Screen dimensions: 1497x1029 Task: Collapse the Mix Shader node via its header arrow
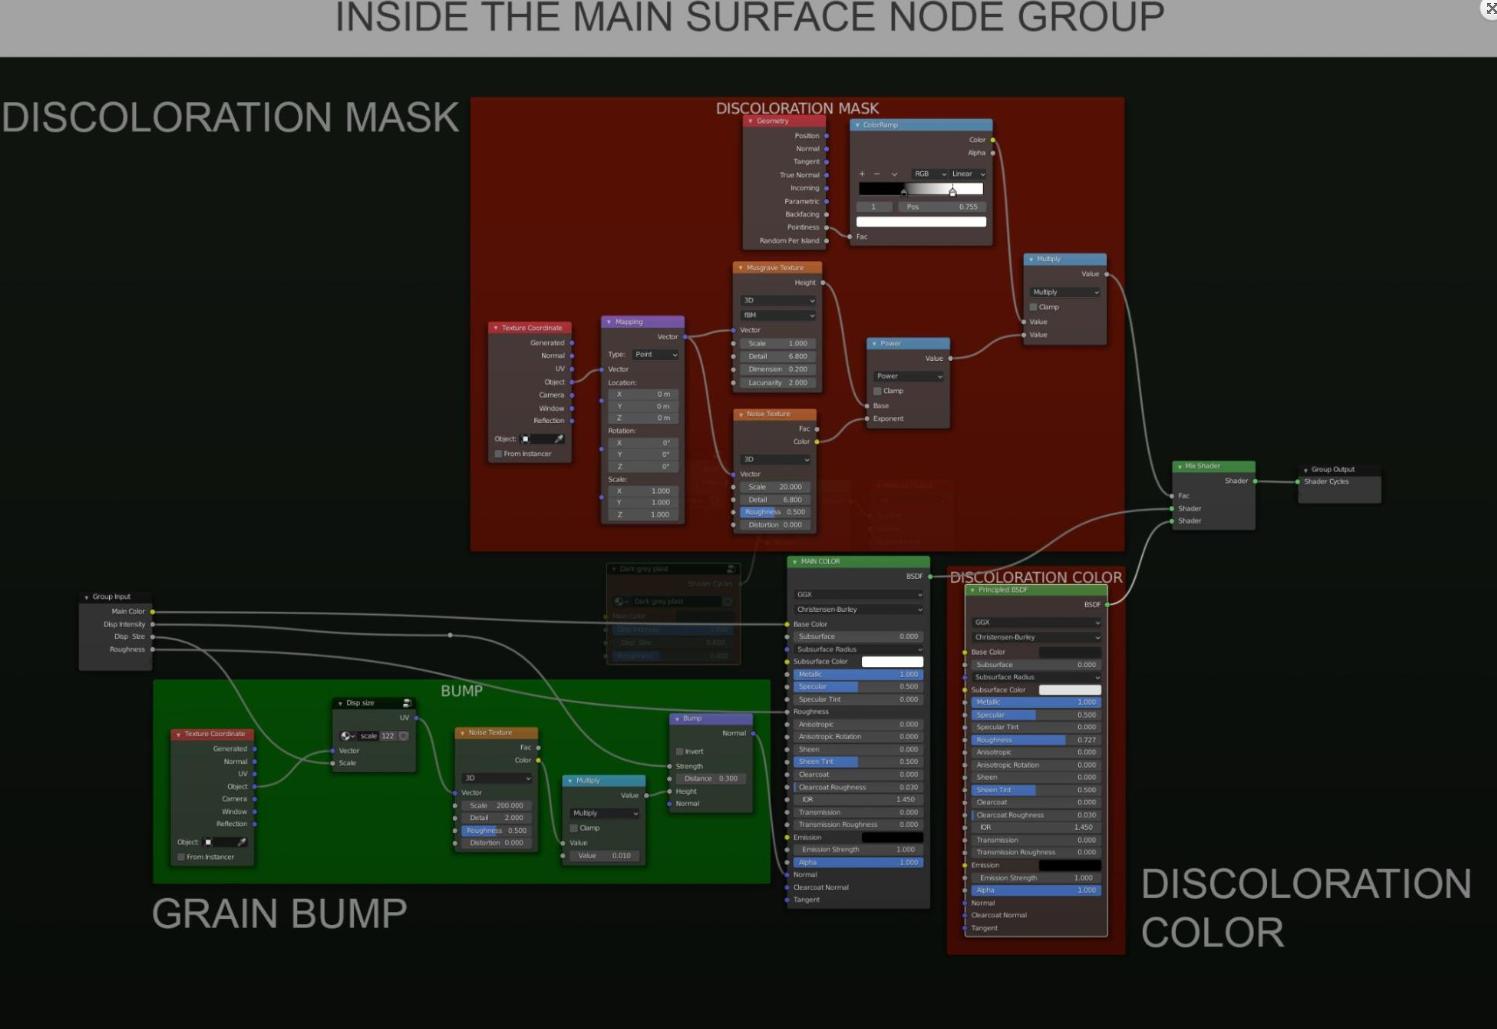point(1180,466)
